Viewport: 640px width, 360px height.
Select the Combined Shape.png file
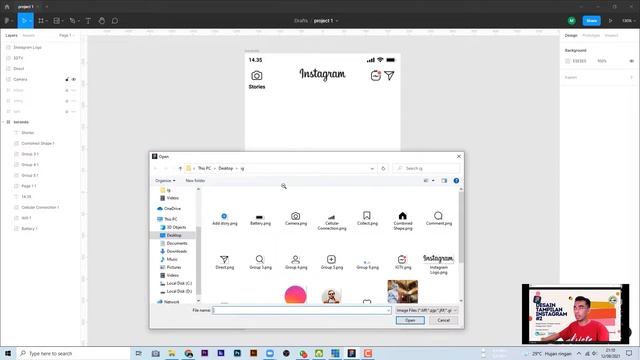pos(403,221)
